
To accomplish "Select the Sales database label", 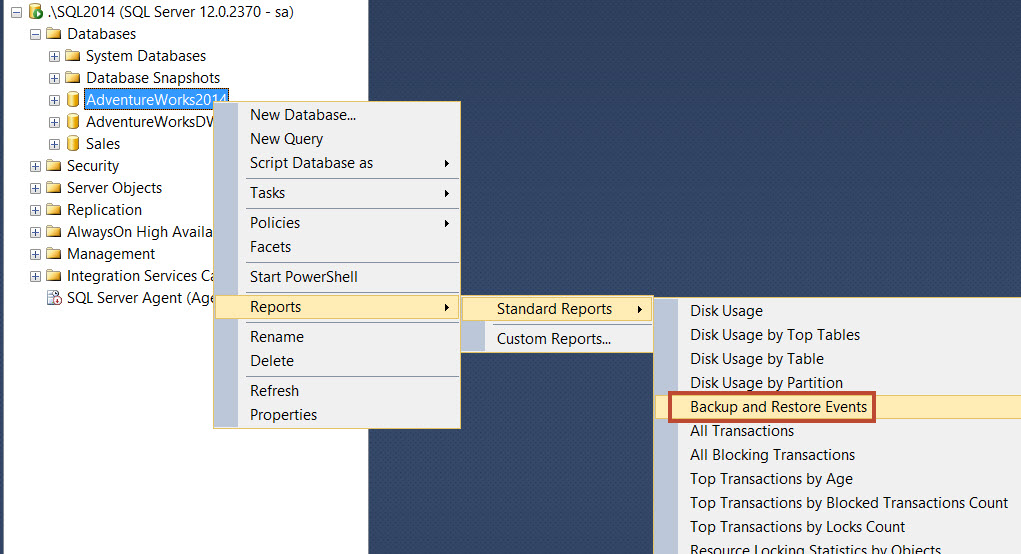I will coord(103,144).
